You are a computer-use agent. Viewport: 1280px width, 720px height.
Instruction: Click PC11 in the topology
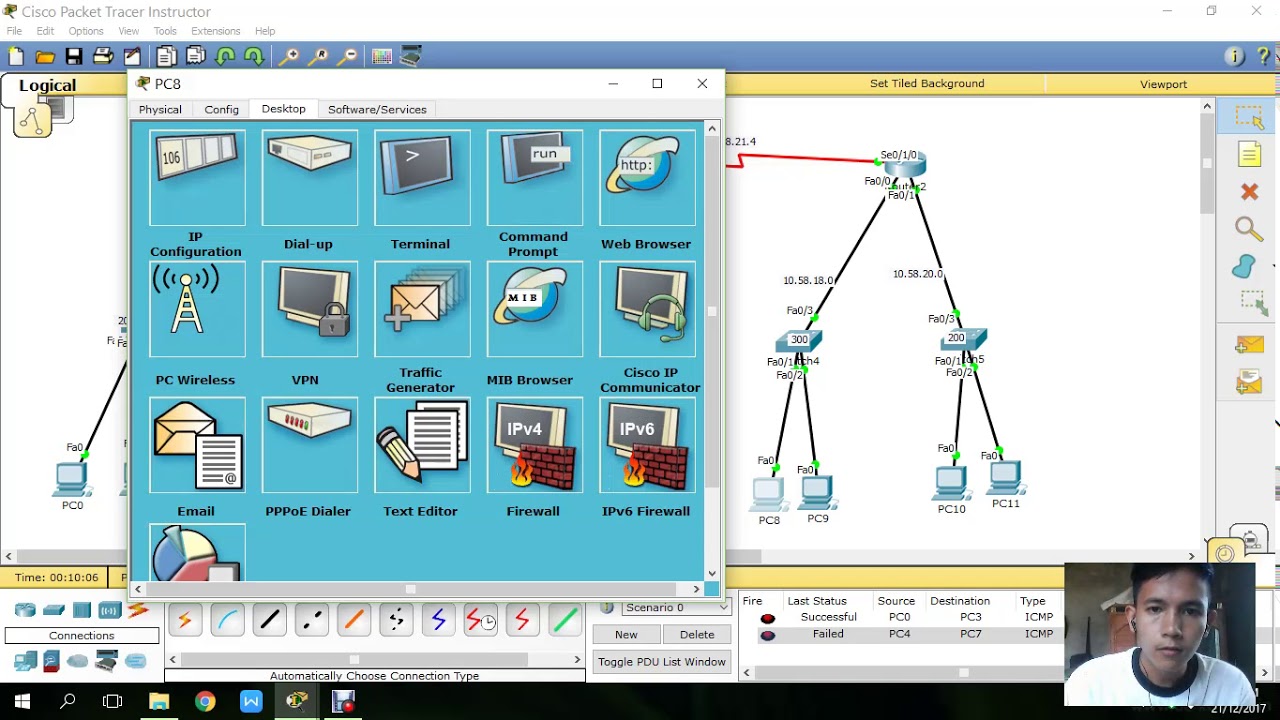1005,476
